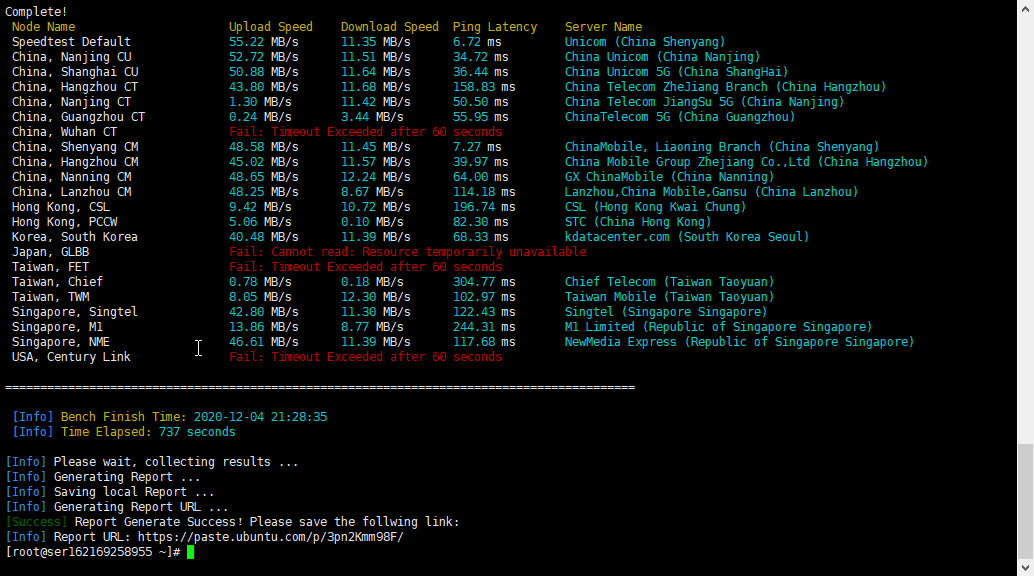
Task: Click 'China Unicom 5G (China ShangHai)' server
Action: coord(677,72)
